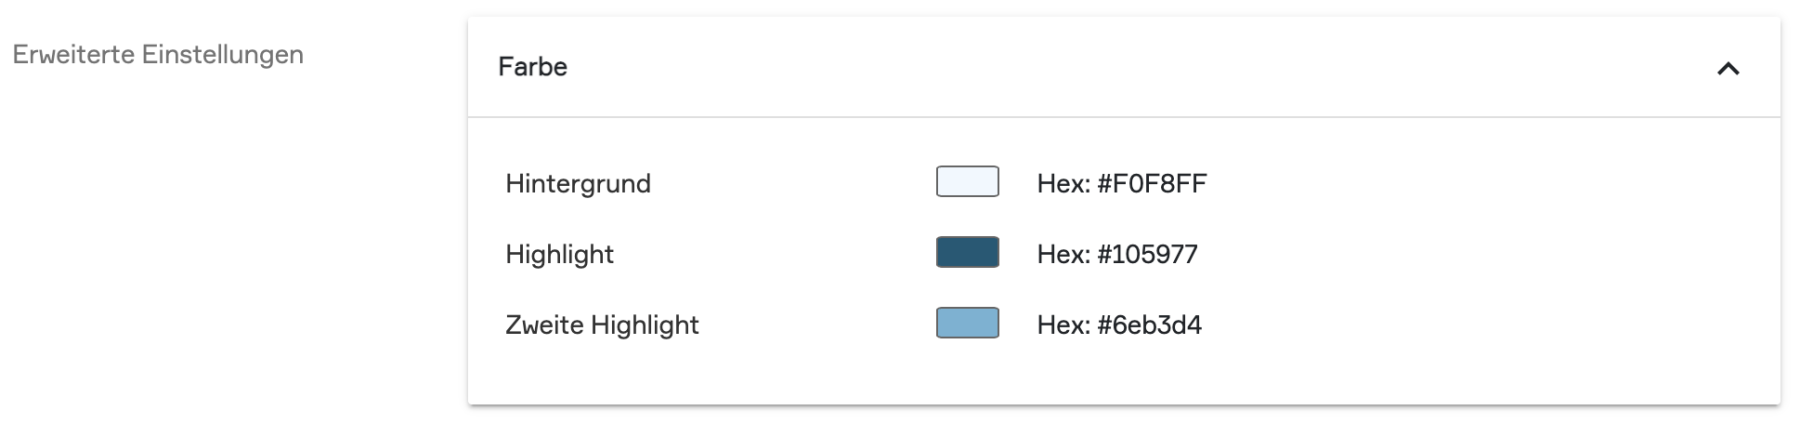This screenshot has height=424, width=1800.
Task: Select the Zweite Highlight label
Action: pos(602,325)
